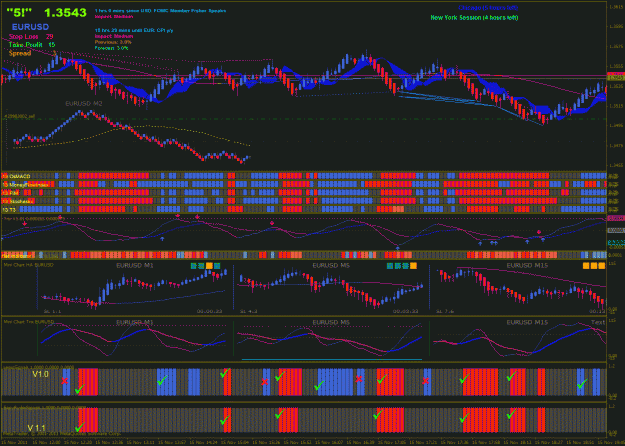Click EURUSD M1 label in Heiken Ashi mini chart
Screen dimensions: 625x446
[135, 265]
